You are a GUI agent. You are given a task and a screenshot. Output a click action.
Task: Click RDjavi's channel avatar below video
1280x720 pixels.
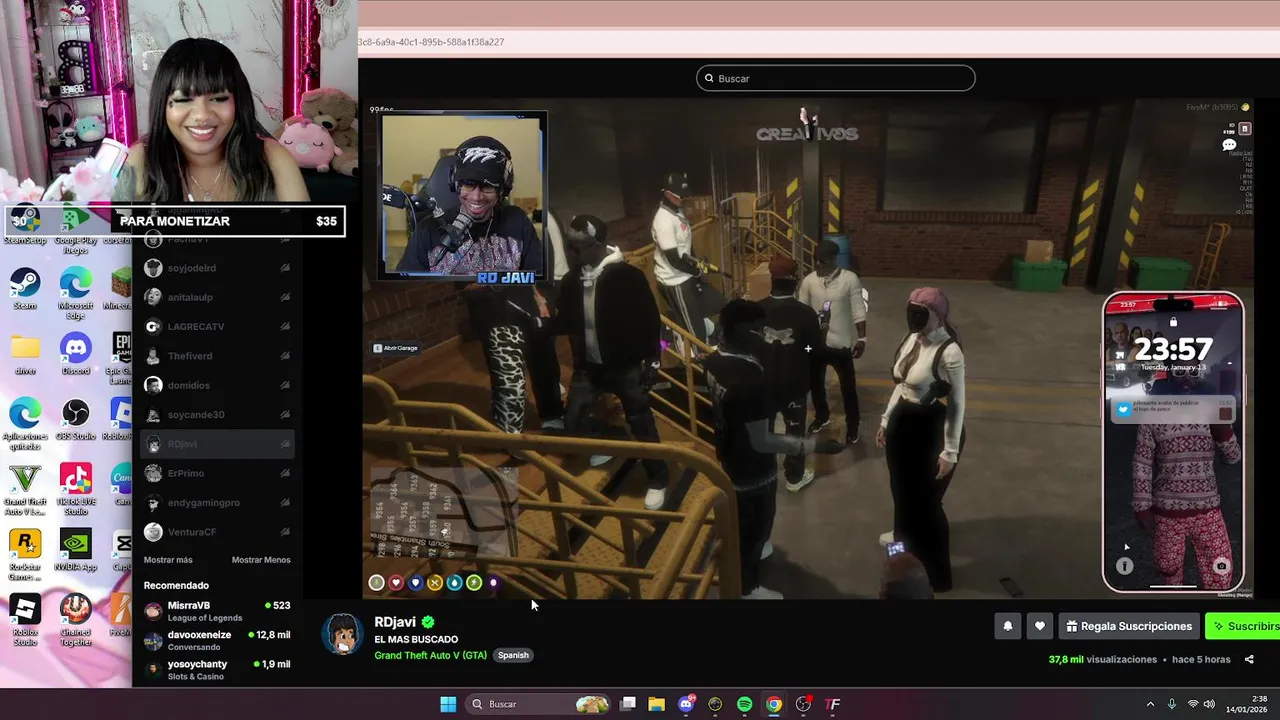(342, 633)
